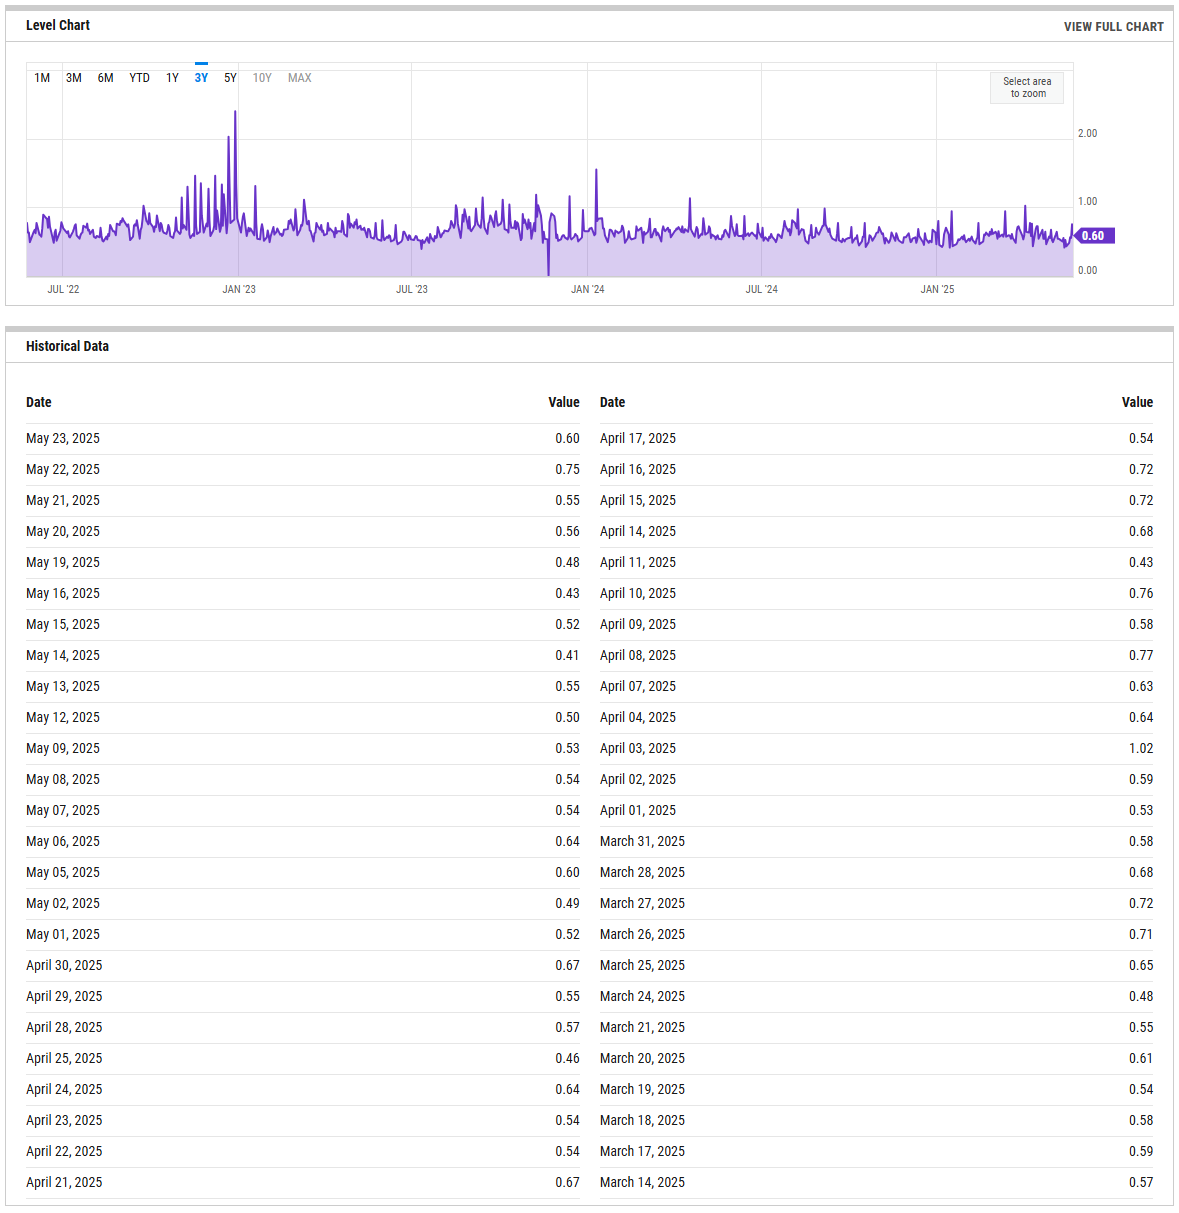Click the May 23, 2025 date

(x=63, y=438)
